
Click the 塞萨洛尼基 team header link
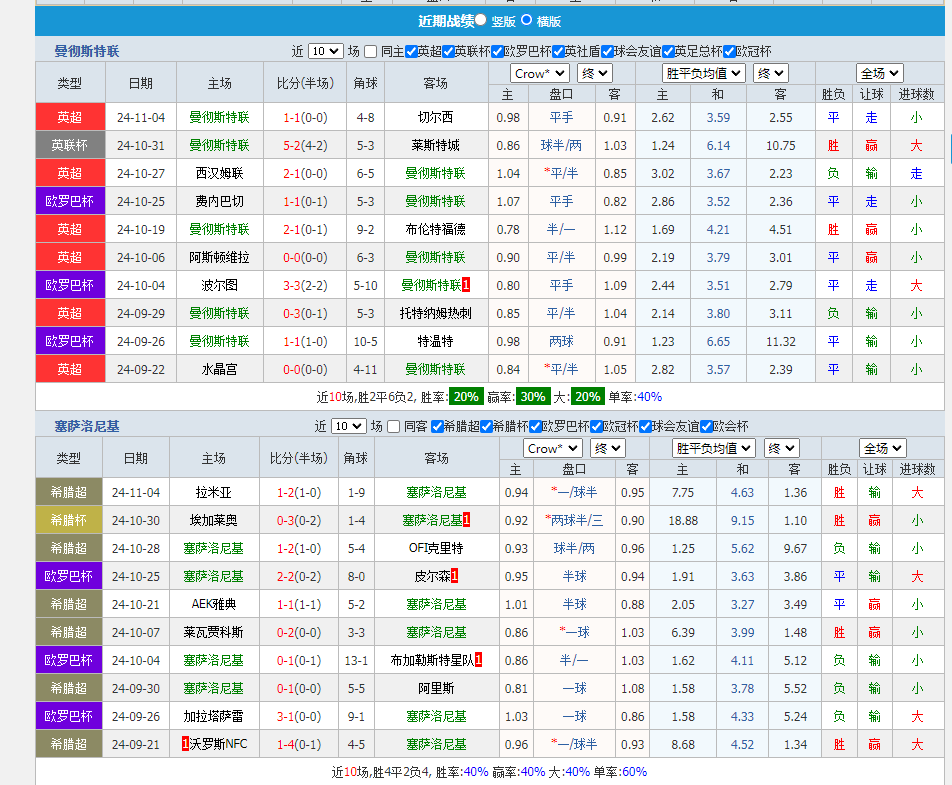point(88,427)
